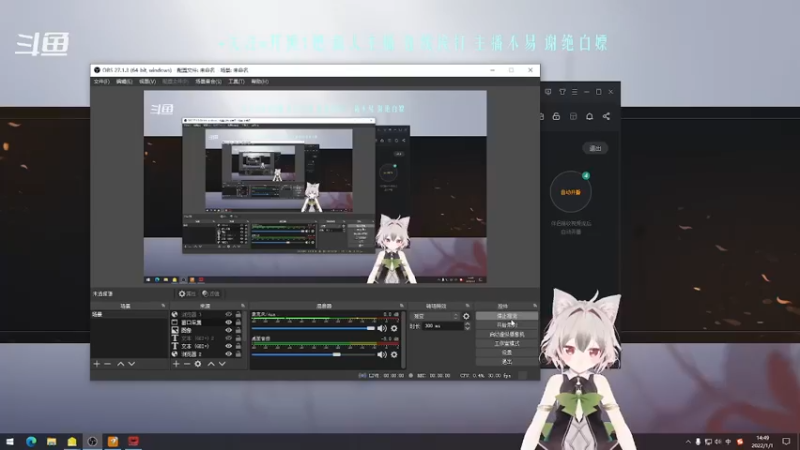800x450 pixels.
Task: Open 属性 properties button above Sources
Action: (x=187, y=294)
